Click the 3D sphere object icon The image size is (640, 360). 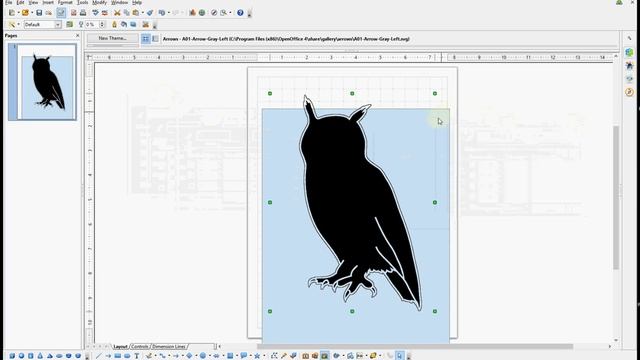[x=21, y=356]
